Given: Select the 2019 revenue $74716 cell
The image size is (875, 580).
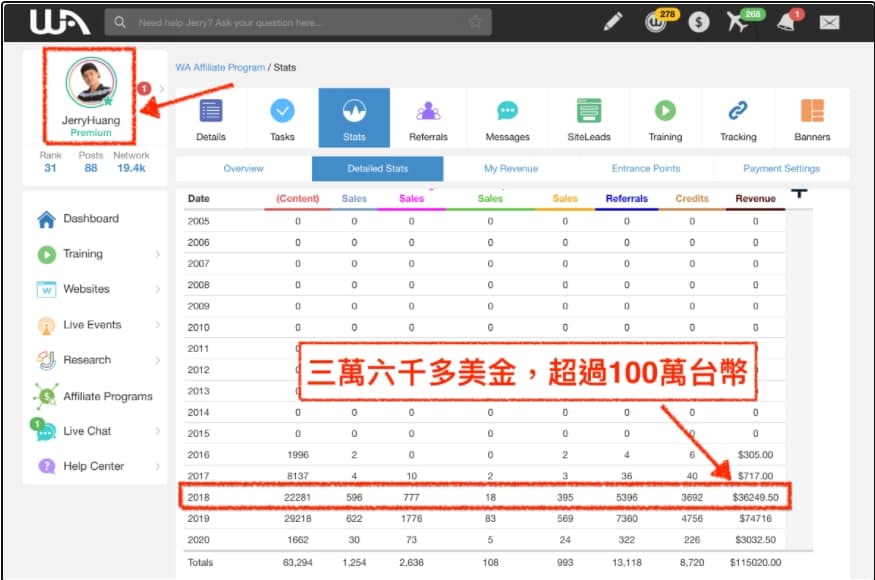Looking at the screenshot, I should 755,519.
